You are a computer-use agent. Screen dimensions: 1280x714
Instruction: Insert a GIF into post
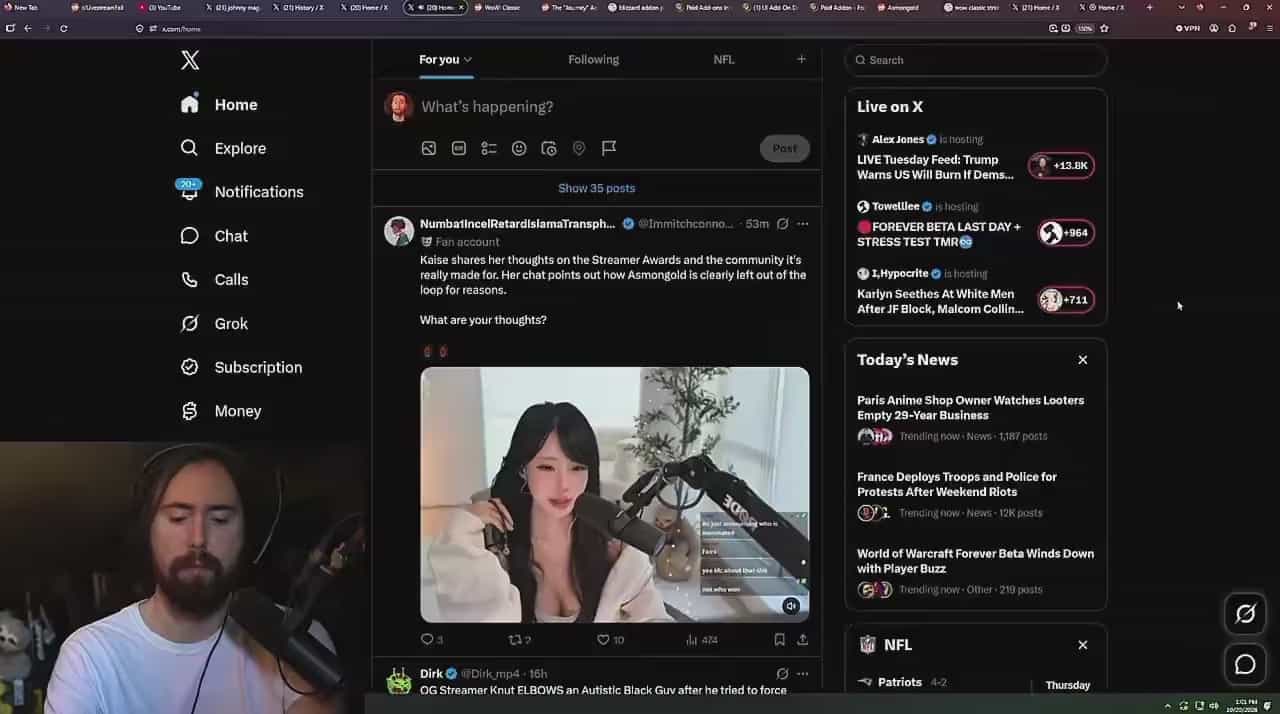click(459, 148)
